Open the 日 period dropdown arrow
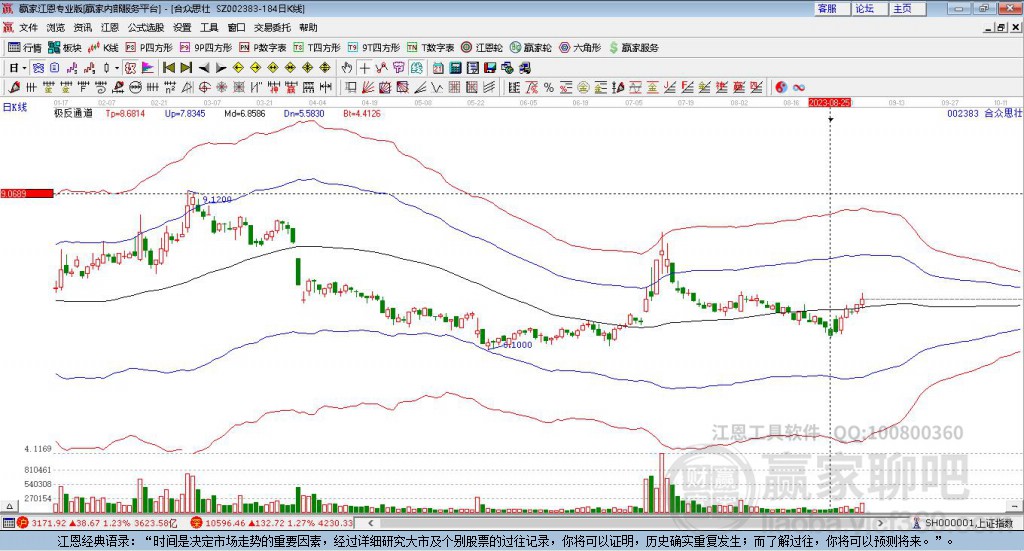This screenshot has width=1024, height=551. tap(24, 68)
